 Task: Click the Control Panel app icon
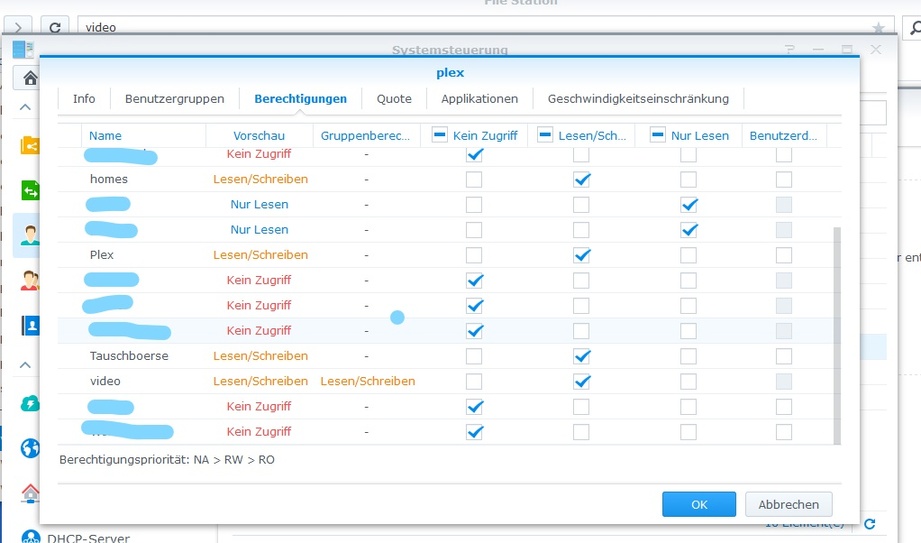point(23,49)
